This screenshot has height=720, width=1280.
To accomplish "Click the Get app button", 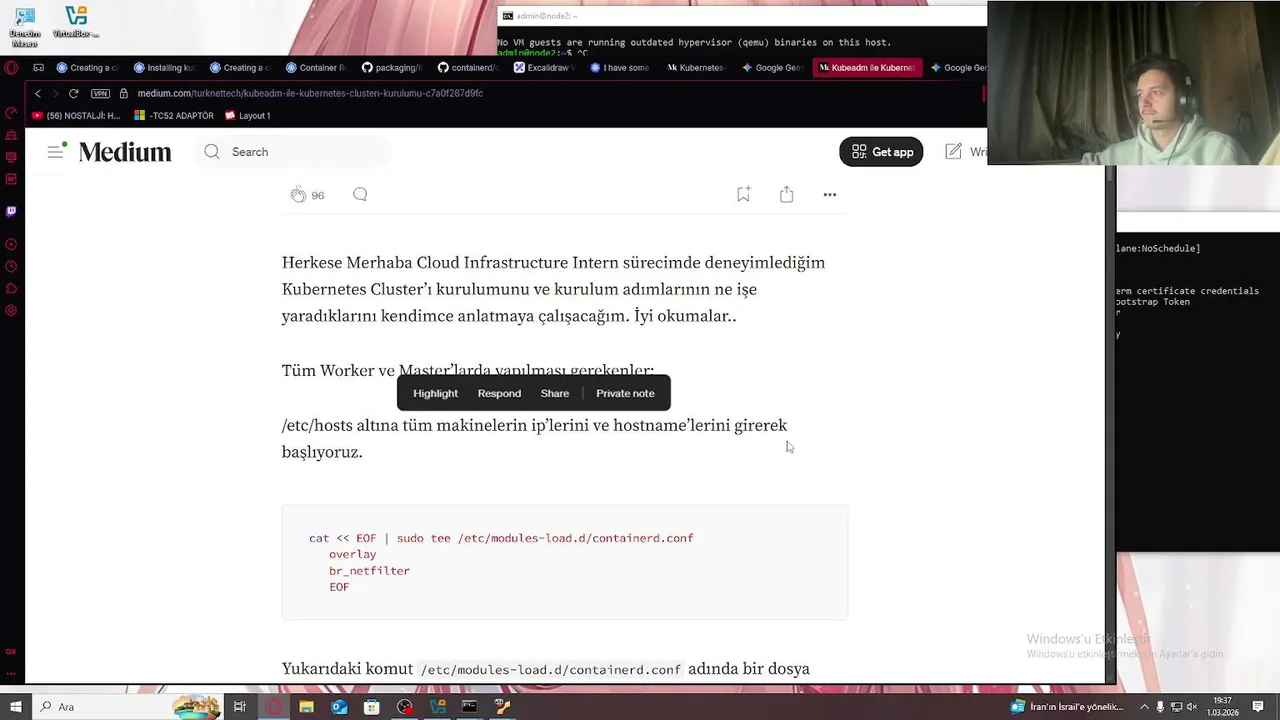I will tap(881, 152).
